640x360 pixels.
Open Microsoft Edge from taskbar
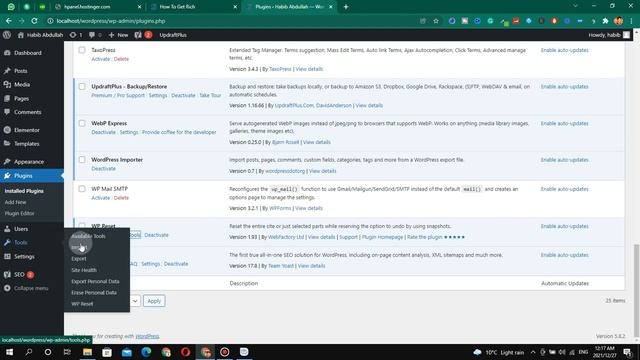[x=146, y=352]
